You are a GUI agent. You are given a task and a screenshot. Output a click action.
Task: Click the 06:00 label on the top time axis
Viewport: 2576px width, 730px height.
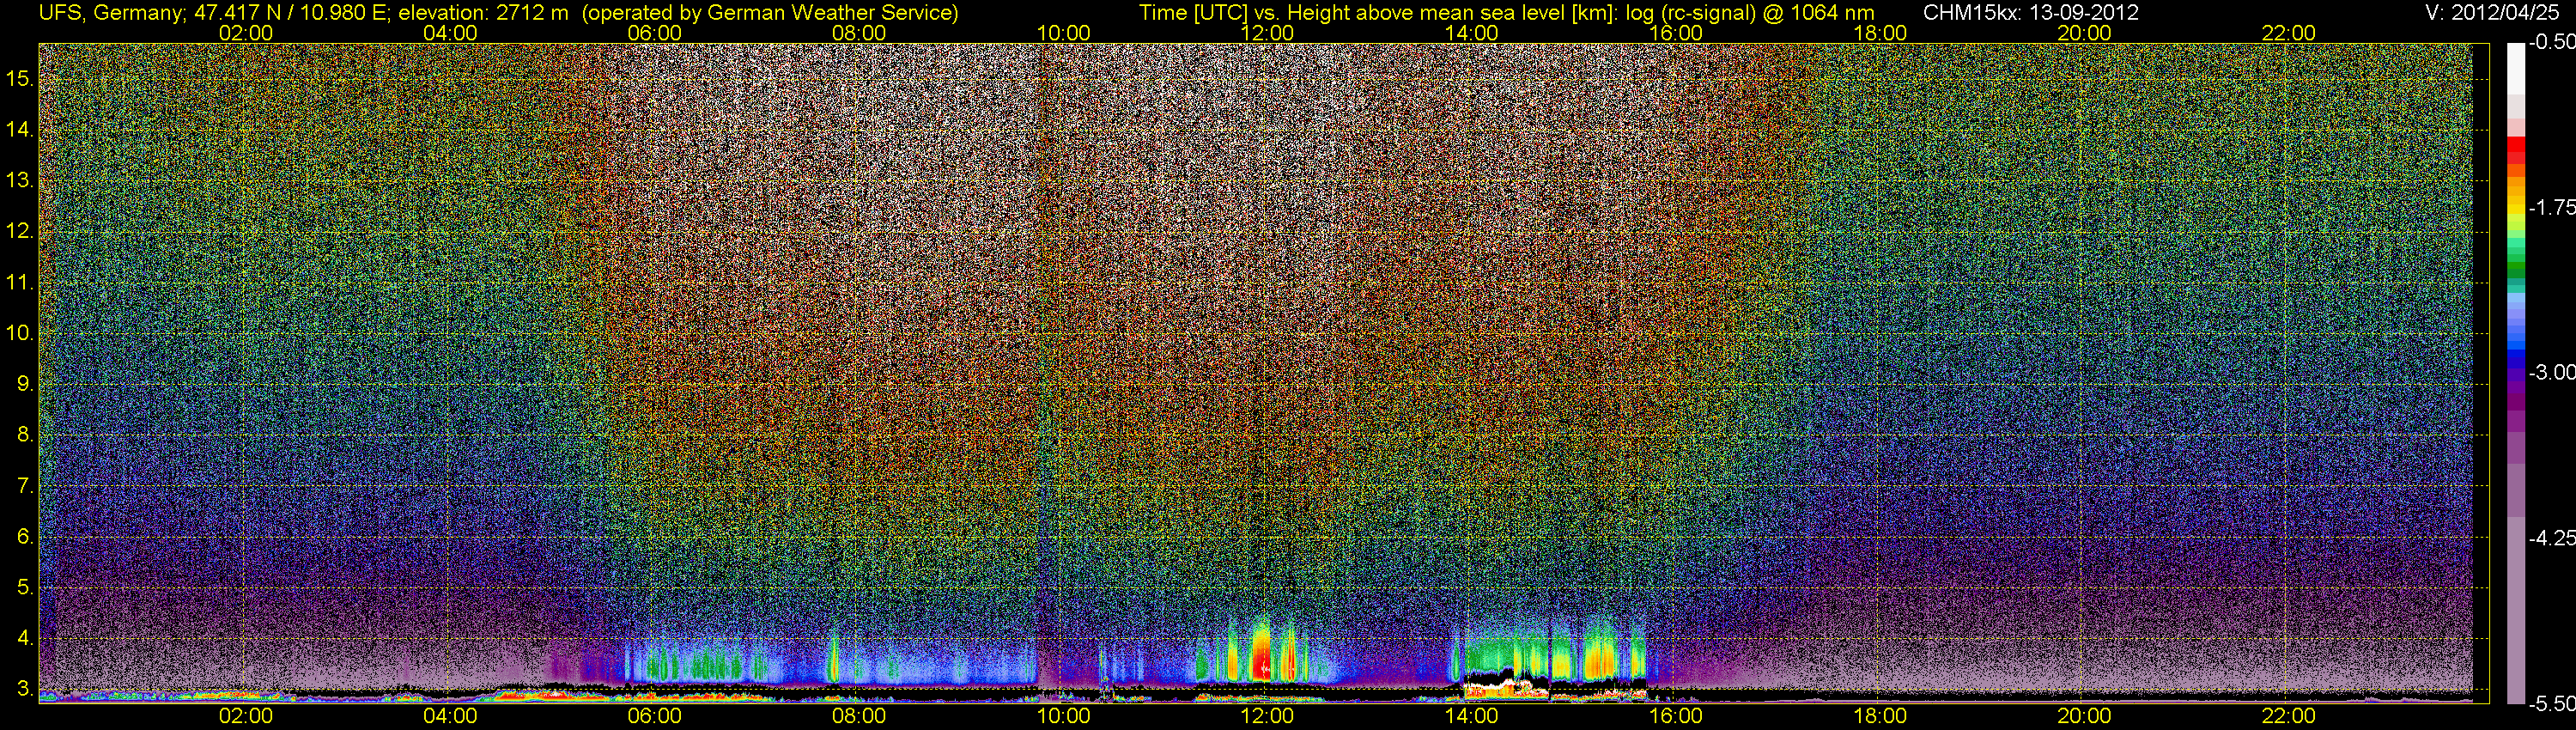(x=655, y=33)
